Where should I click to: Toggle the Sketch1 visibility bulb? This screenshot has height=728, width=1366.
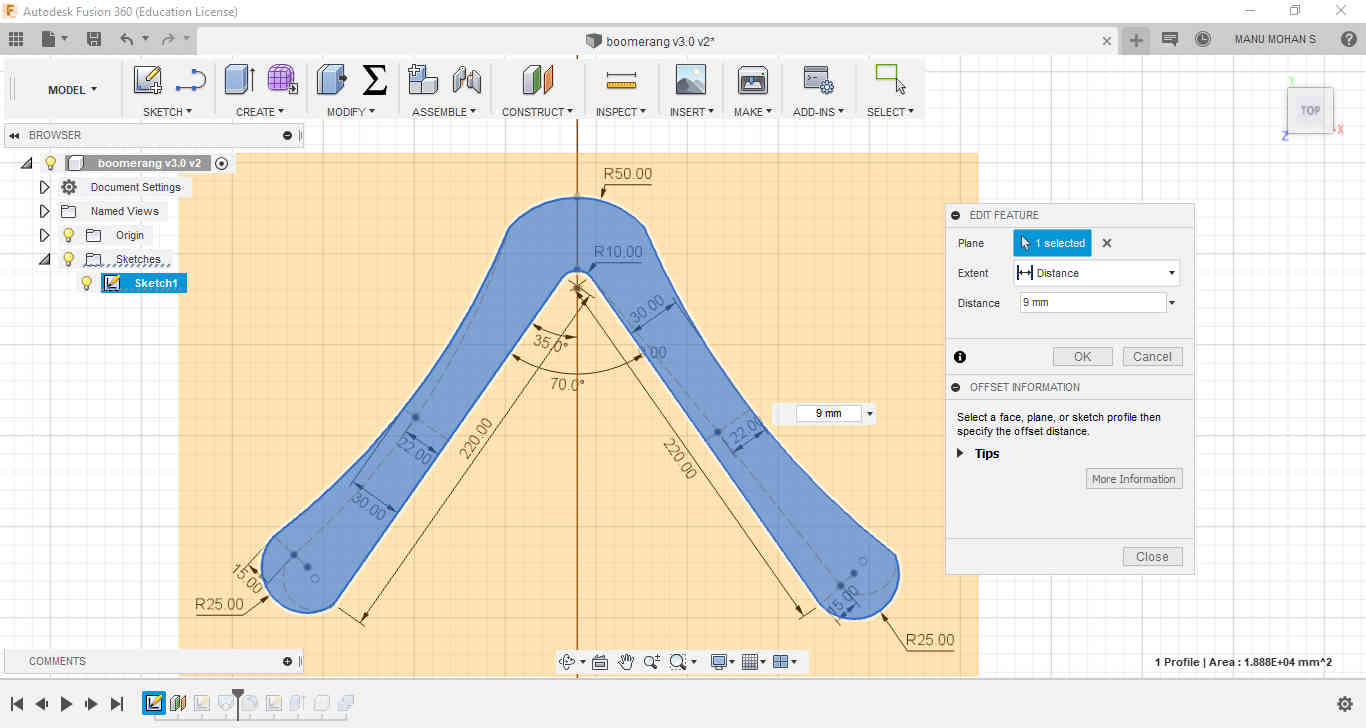pyautogui.click(x=86, y=283)
